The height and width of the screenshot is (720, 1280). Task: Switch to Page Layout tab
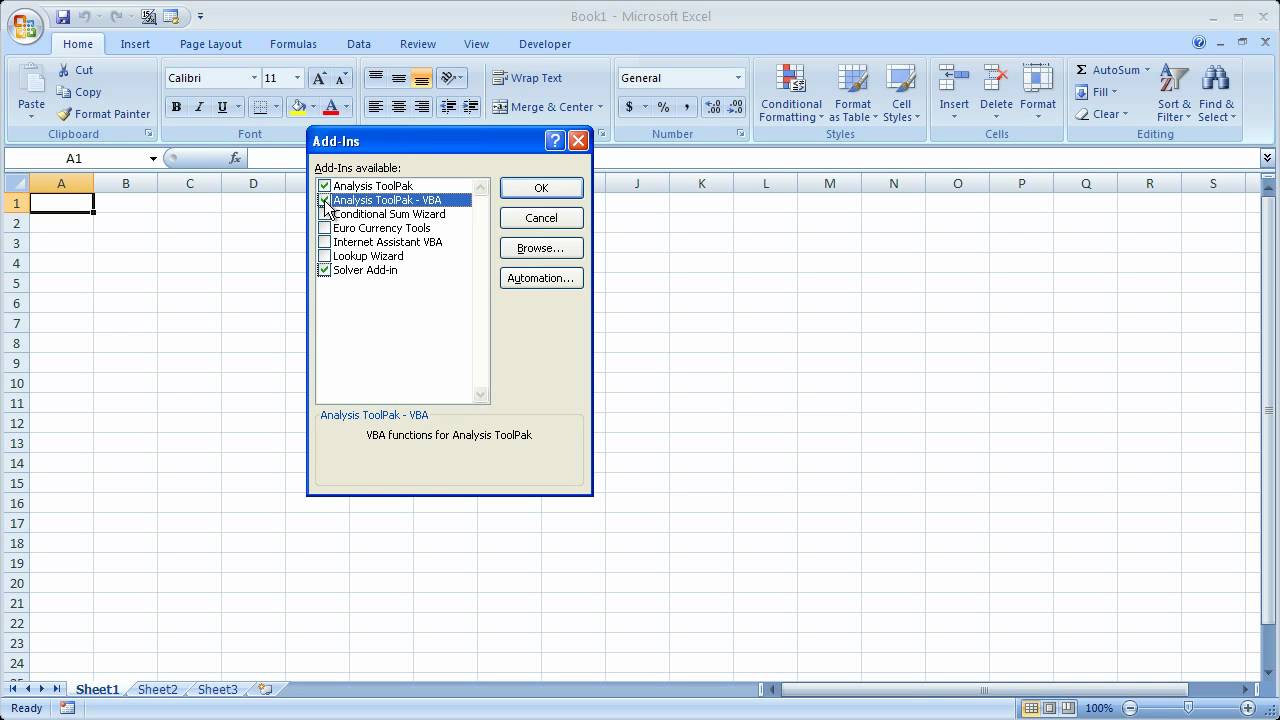(x=211, y=44)
